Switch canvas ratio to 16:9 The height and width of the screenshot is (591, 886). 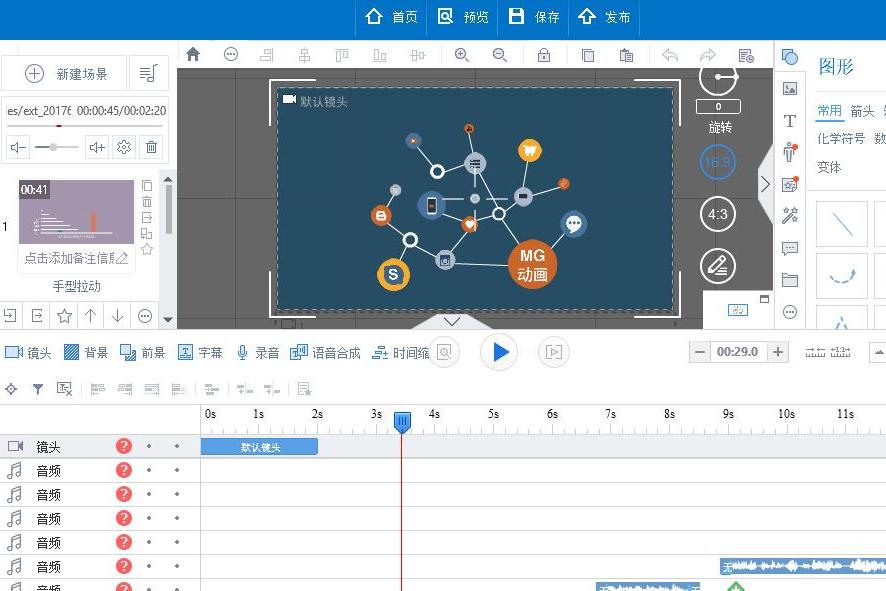717,161
